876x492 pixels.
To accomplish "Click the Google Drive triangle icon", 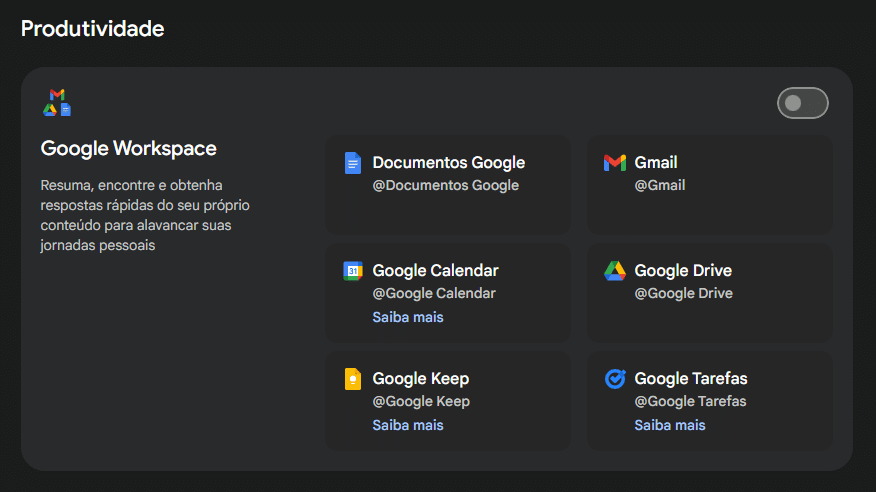I will pyautogui.click(x=615, y=271).
